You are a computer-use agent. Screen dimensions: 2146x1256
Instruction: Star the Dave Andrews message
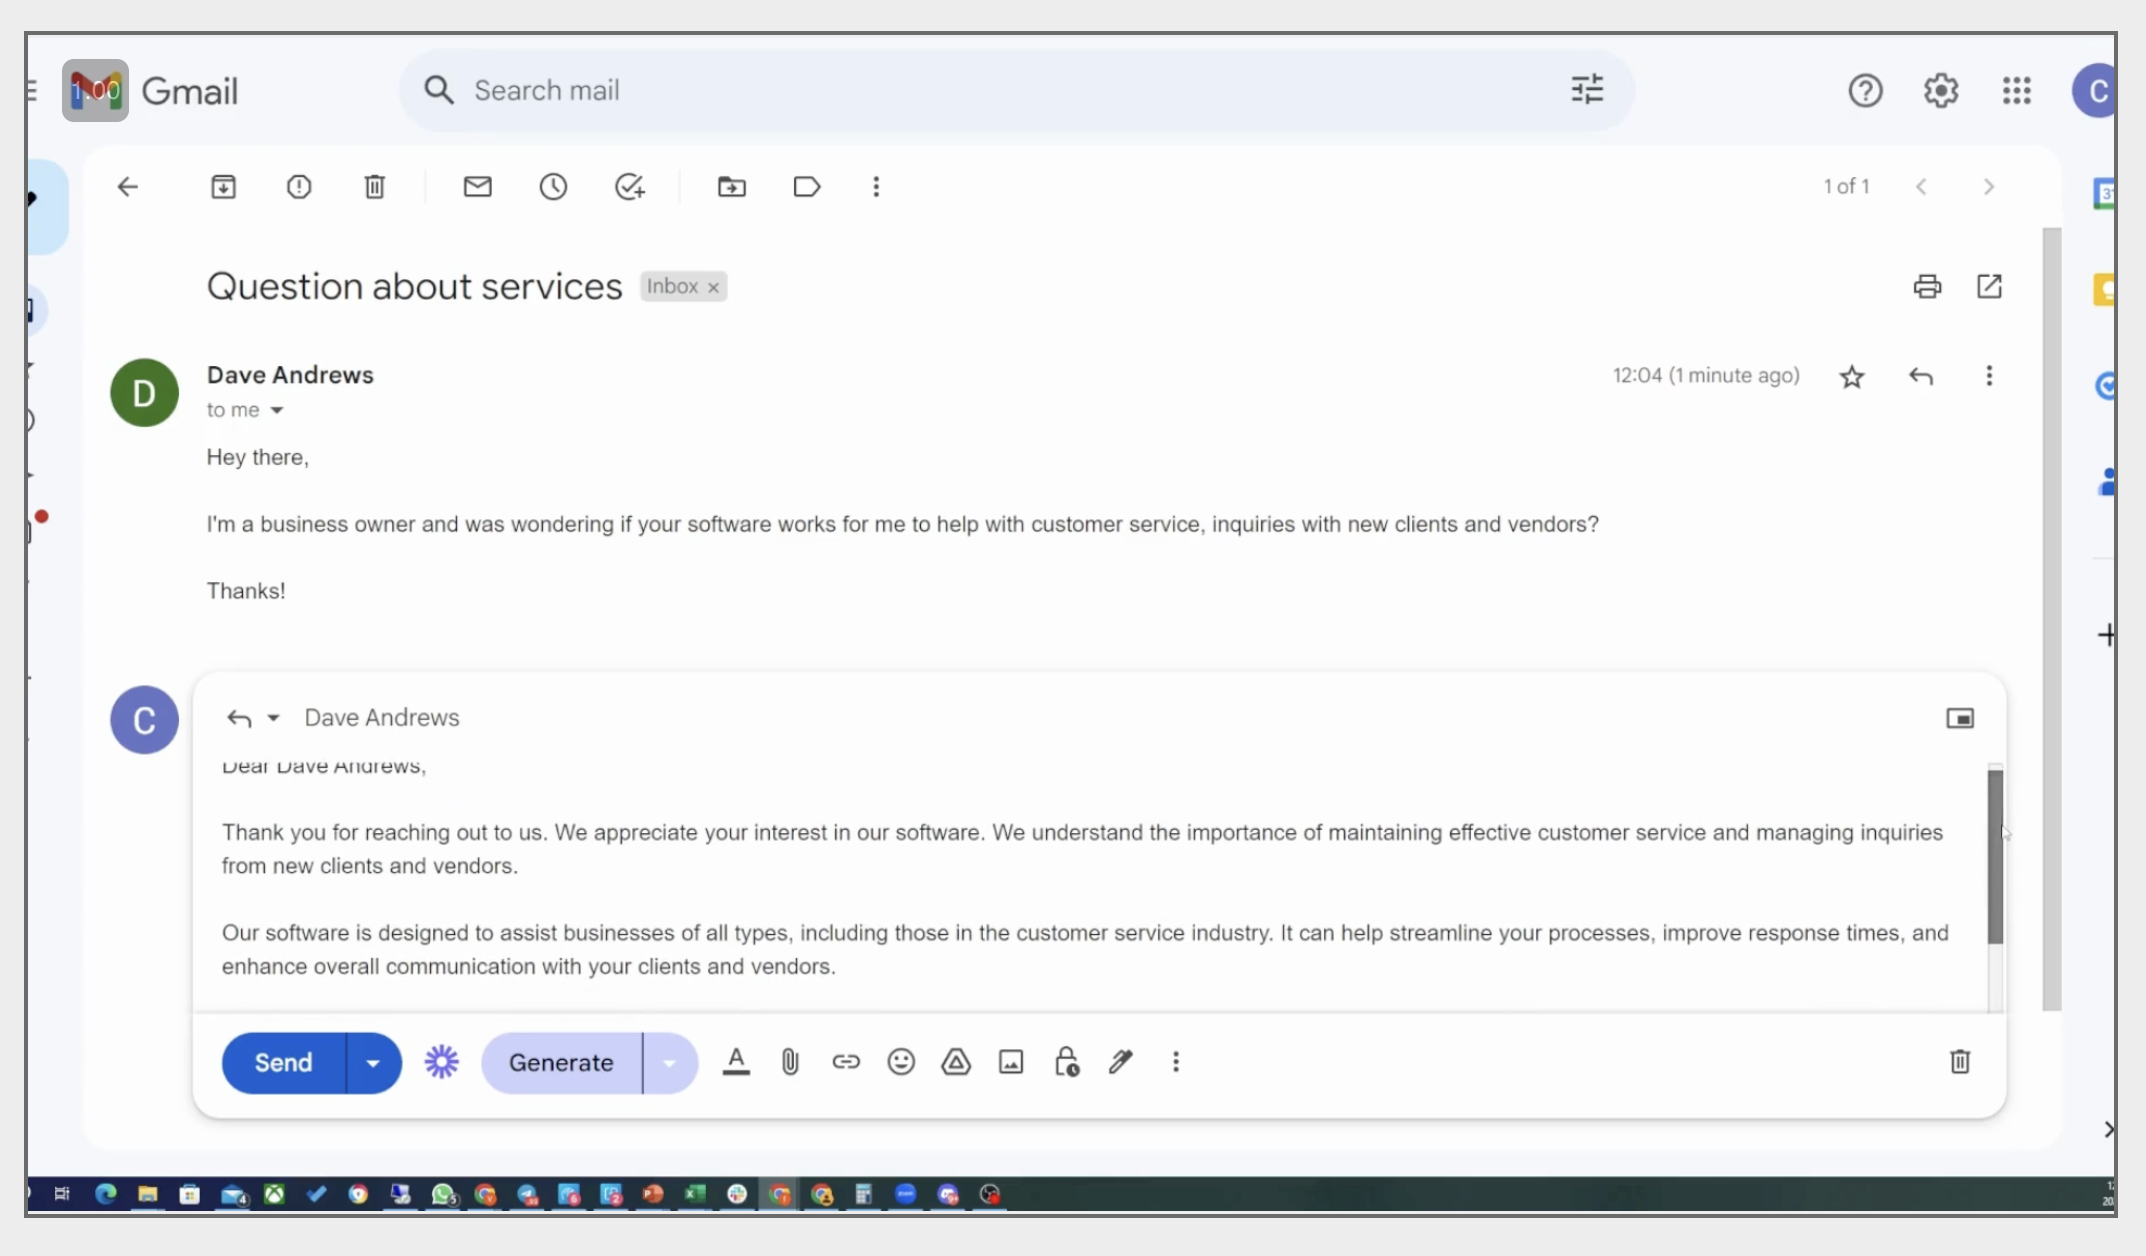click(1851, 377)
